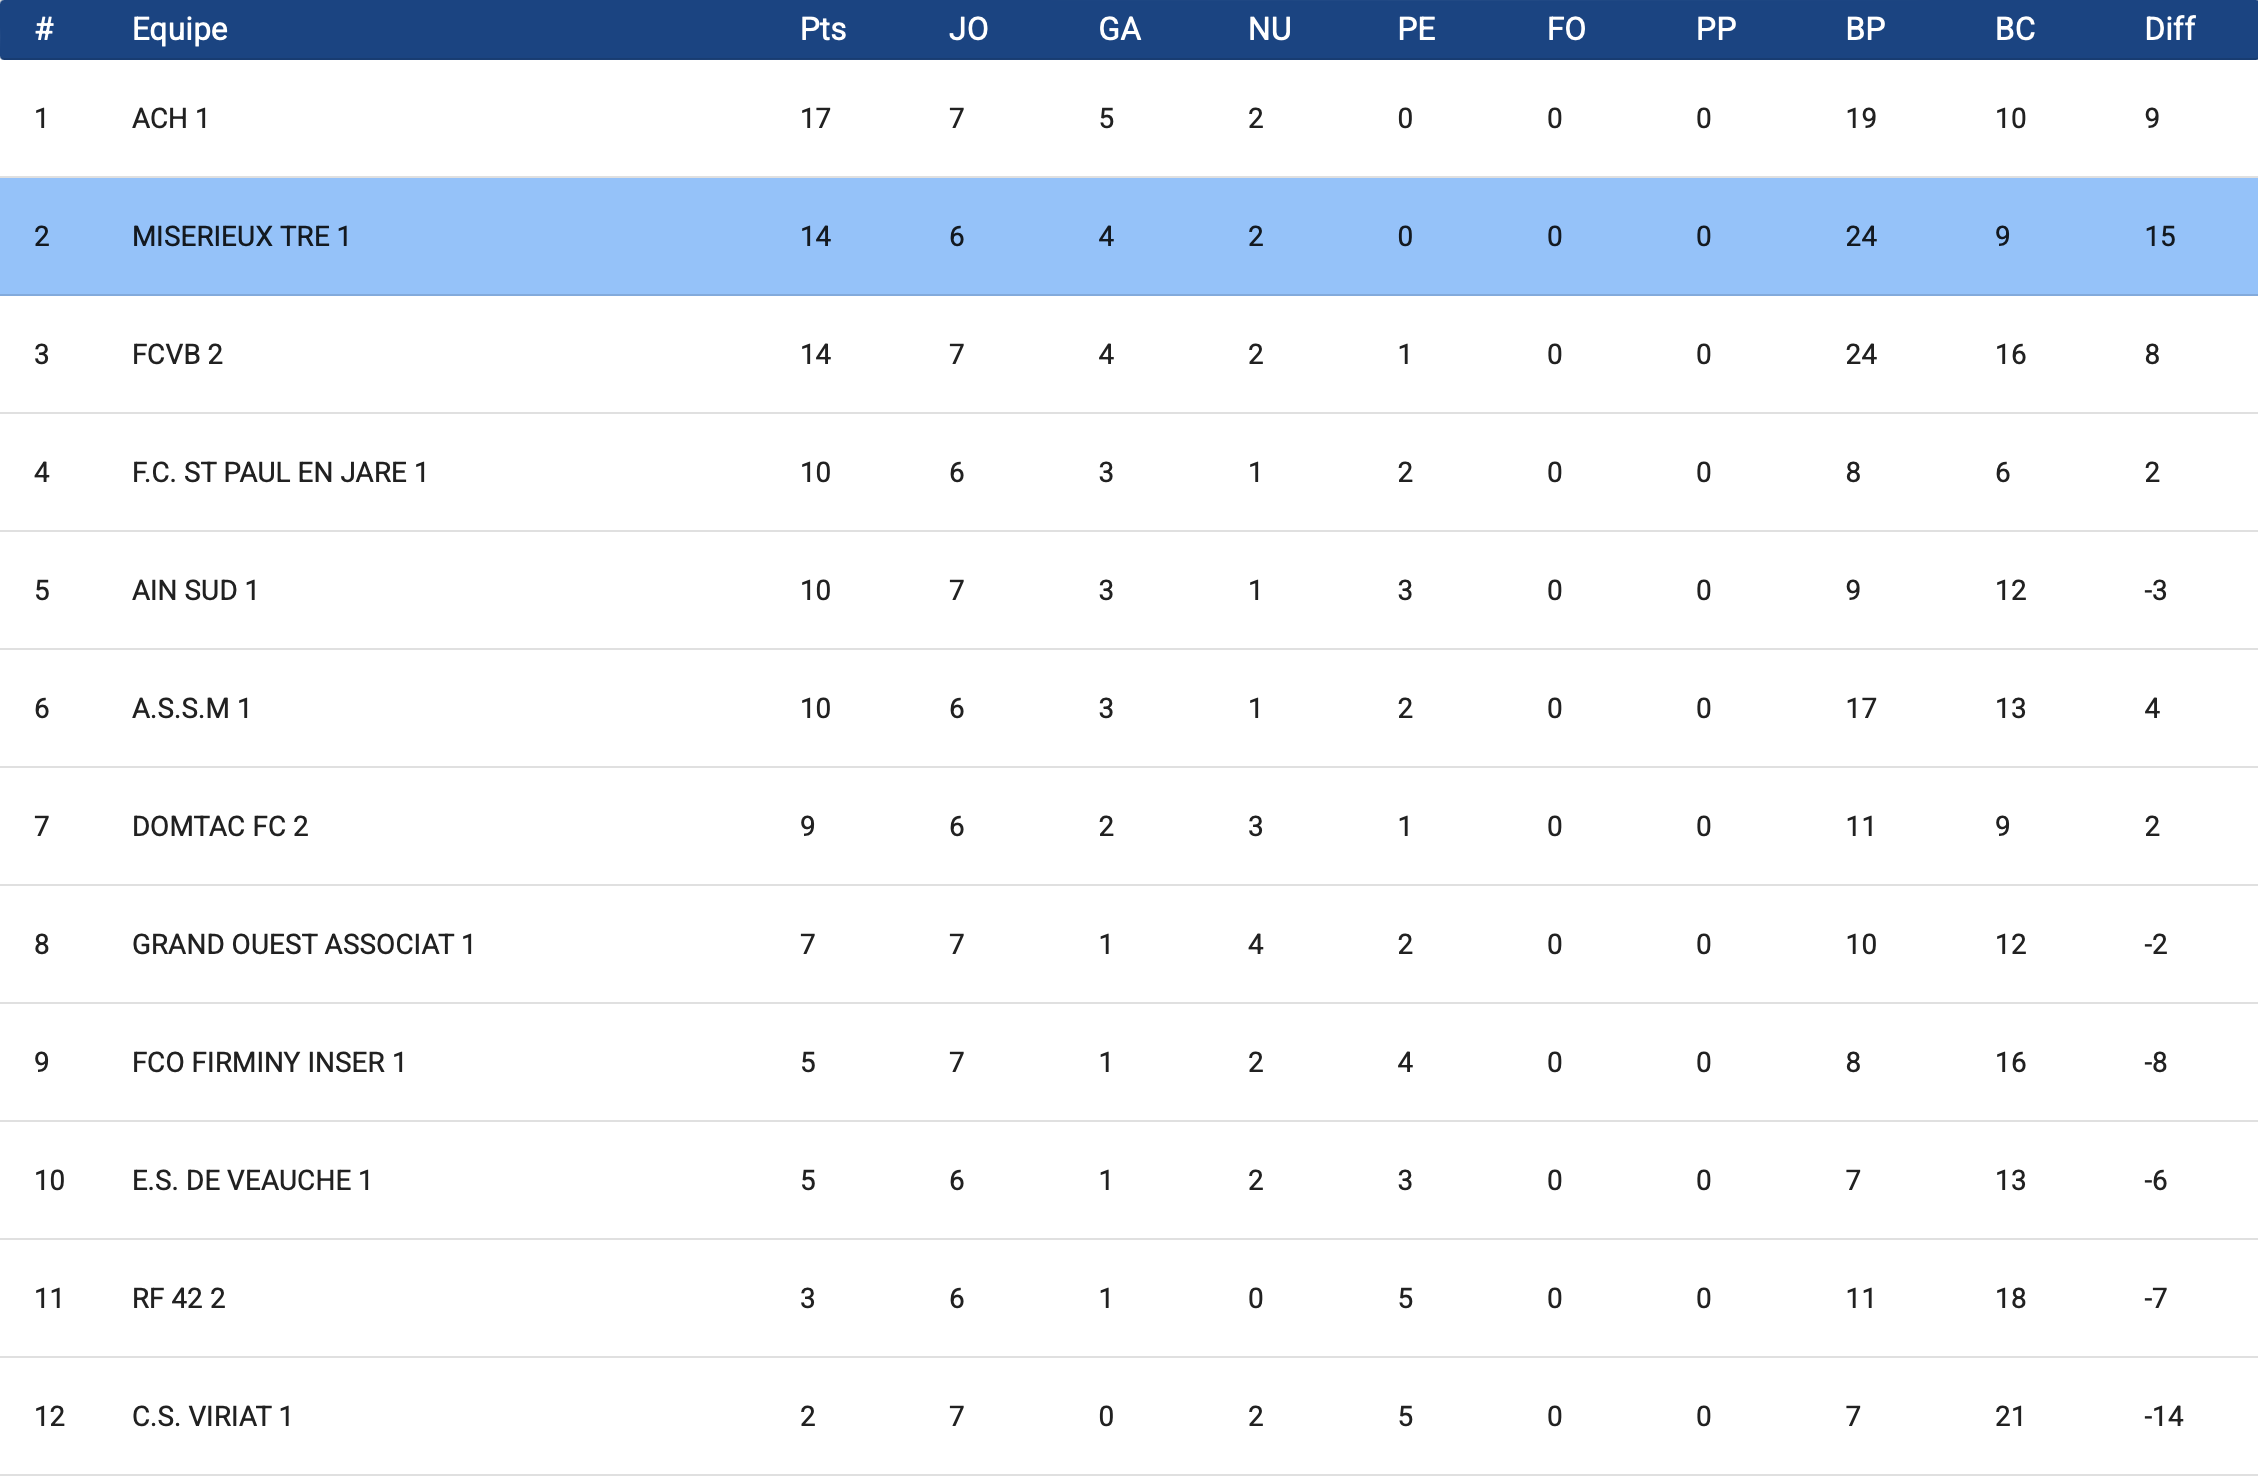This screenshot has height=1476, width=2258.
Task: Click F.C. ST PAUL EN JARE 1
Action: coord(280,473)
